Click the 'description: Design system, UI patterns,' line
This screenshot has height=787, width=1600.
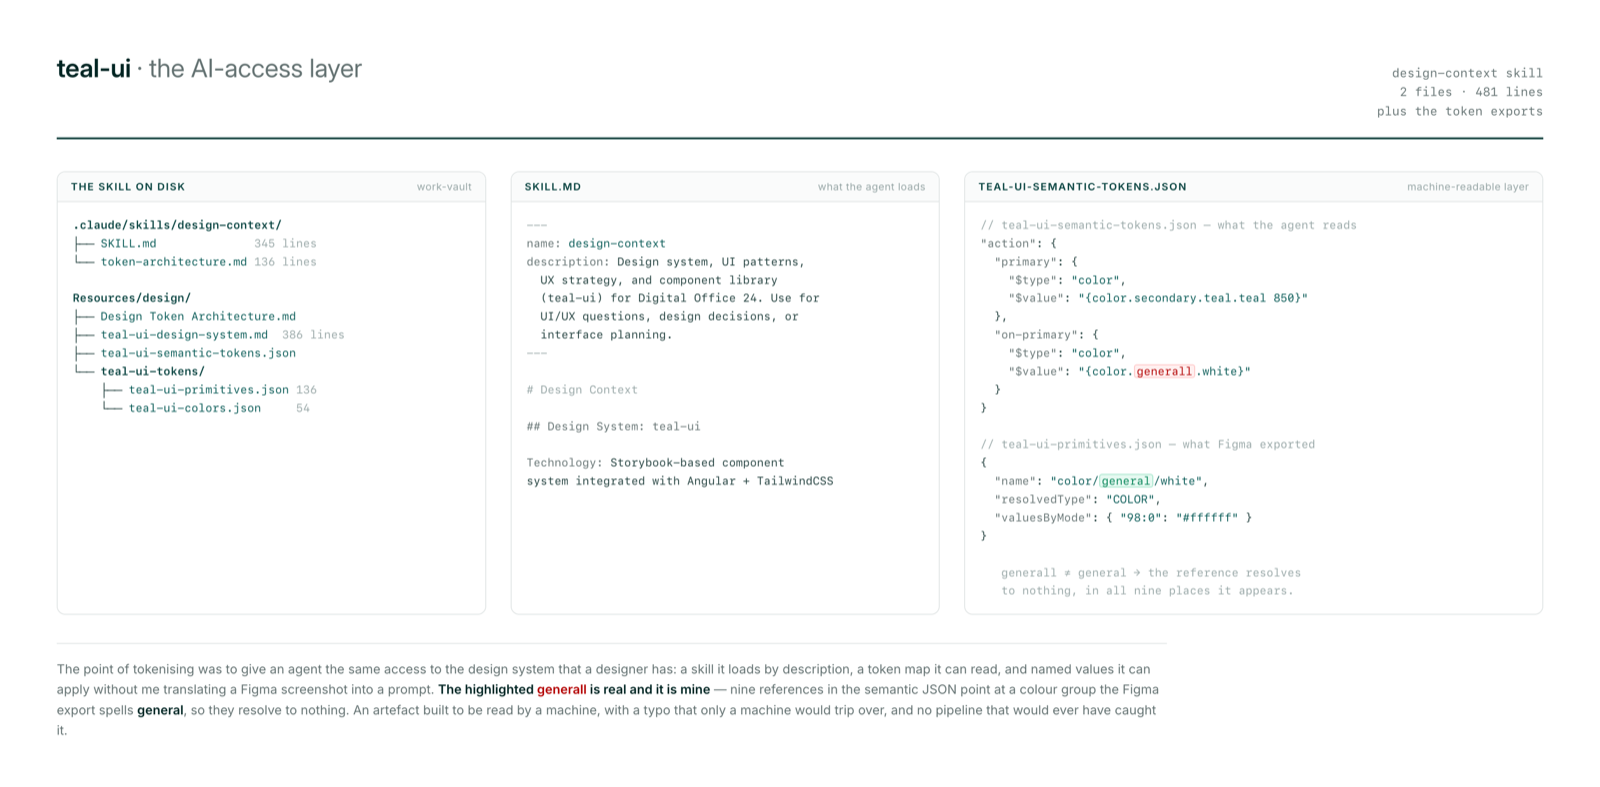pyautogui.click(x=666, y=262)
